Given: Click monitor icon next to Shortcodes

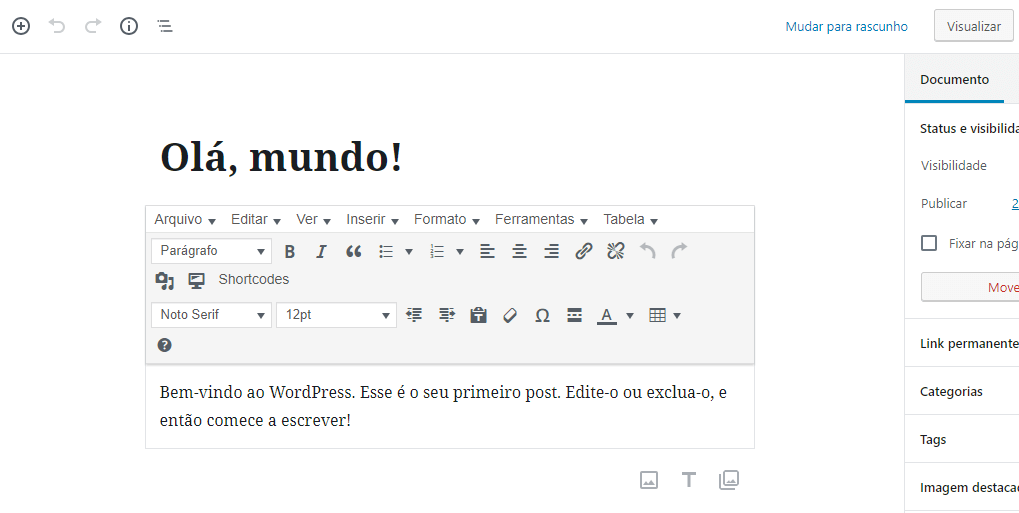Looking at the screenshot, I should click(196, 280).
